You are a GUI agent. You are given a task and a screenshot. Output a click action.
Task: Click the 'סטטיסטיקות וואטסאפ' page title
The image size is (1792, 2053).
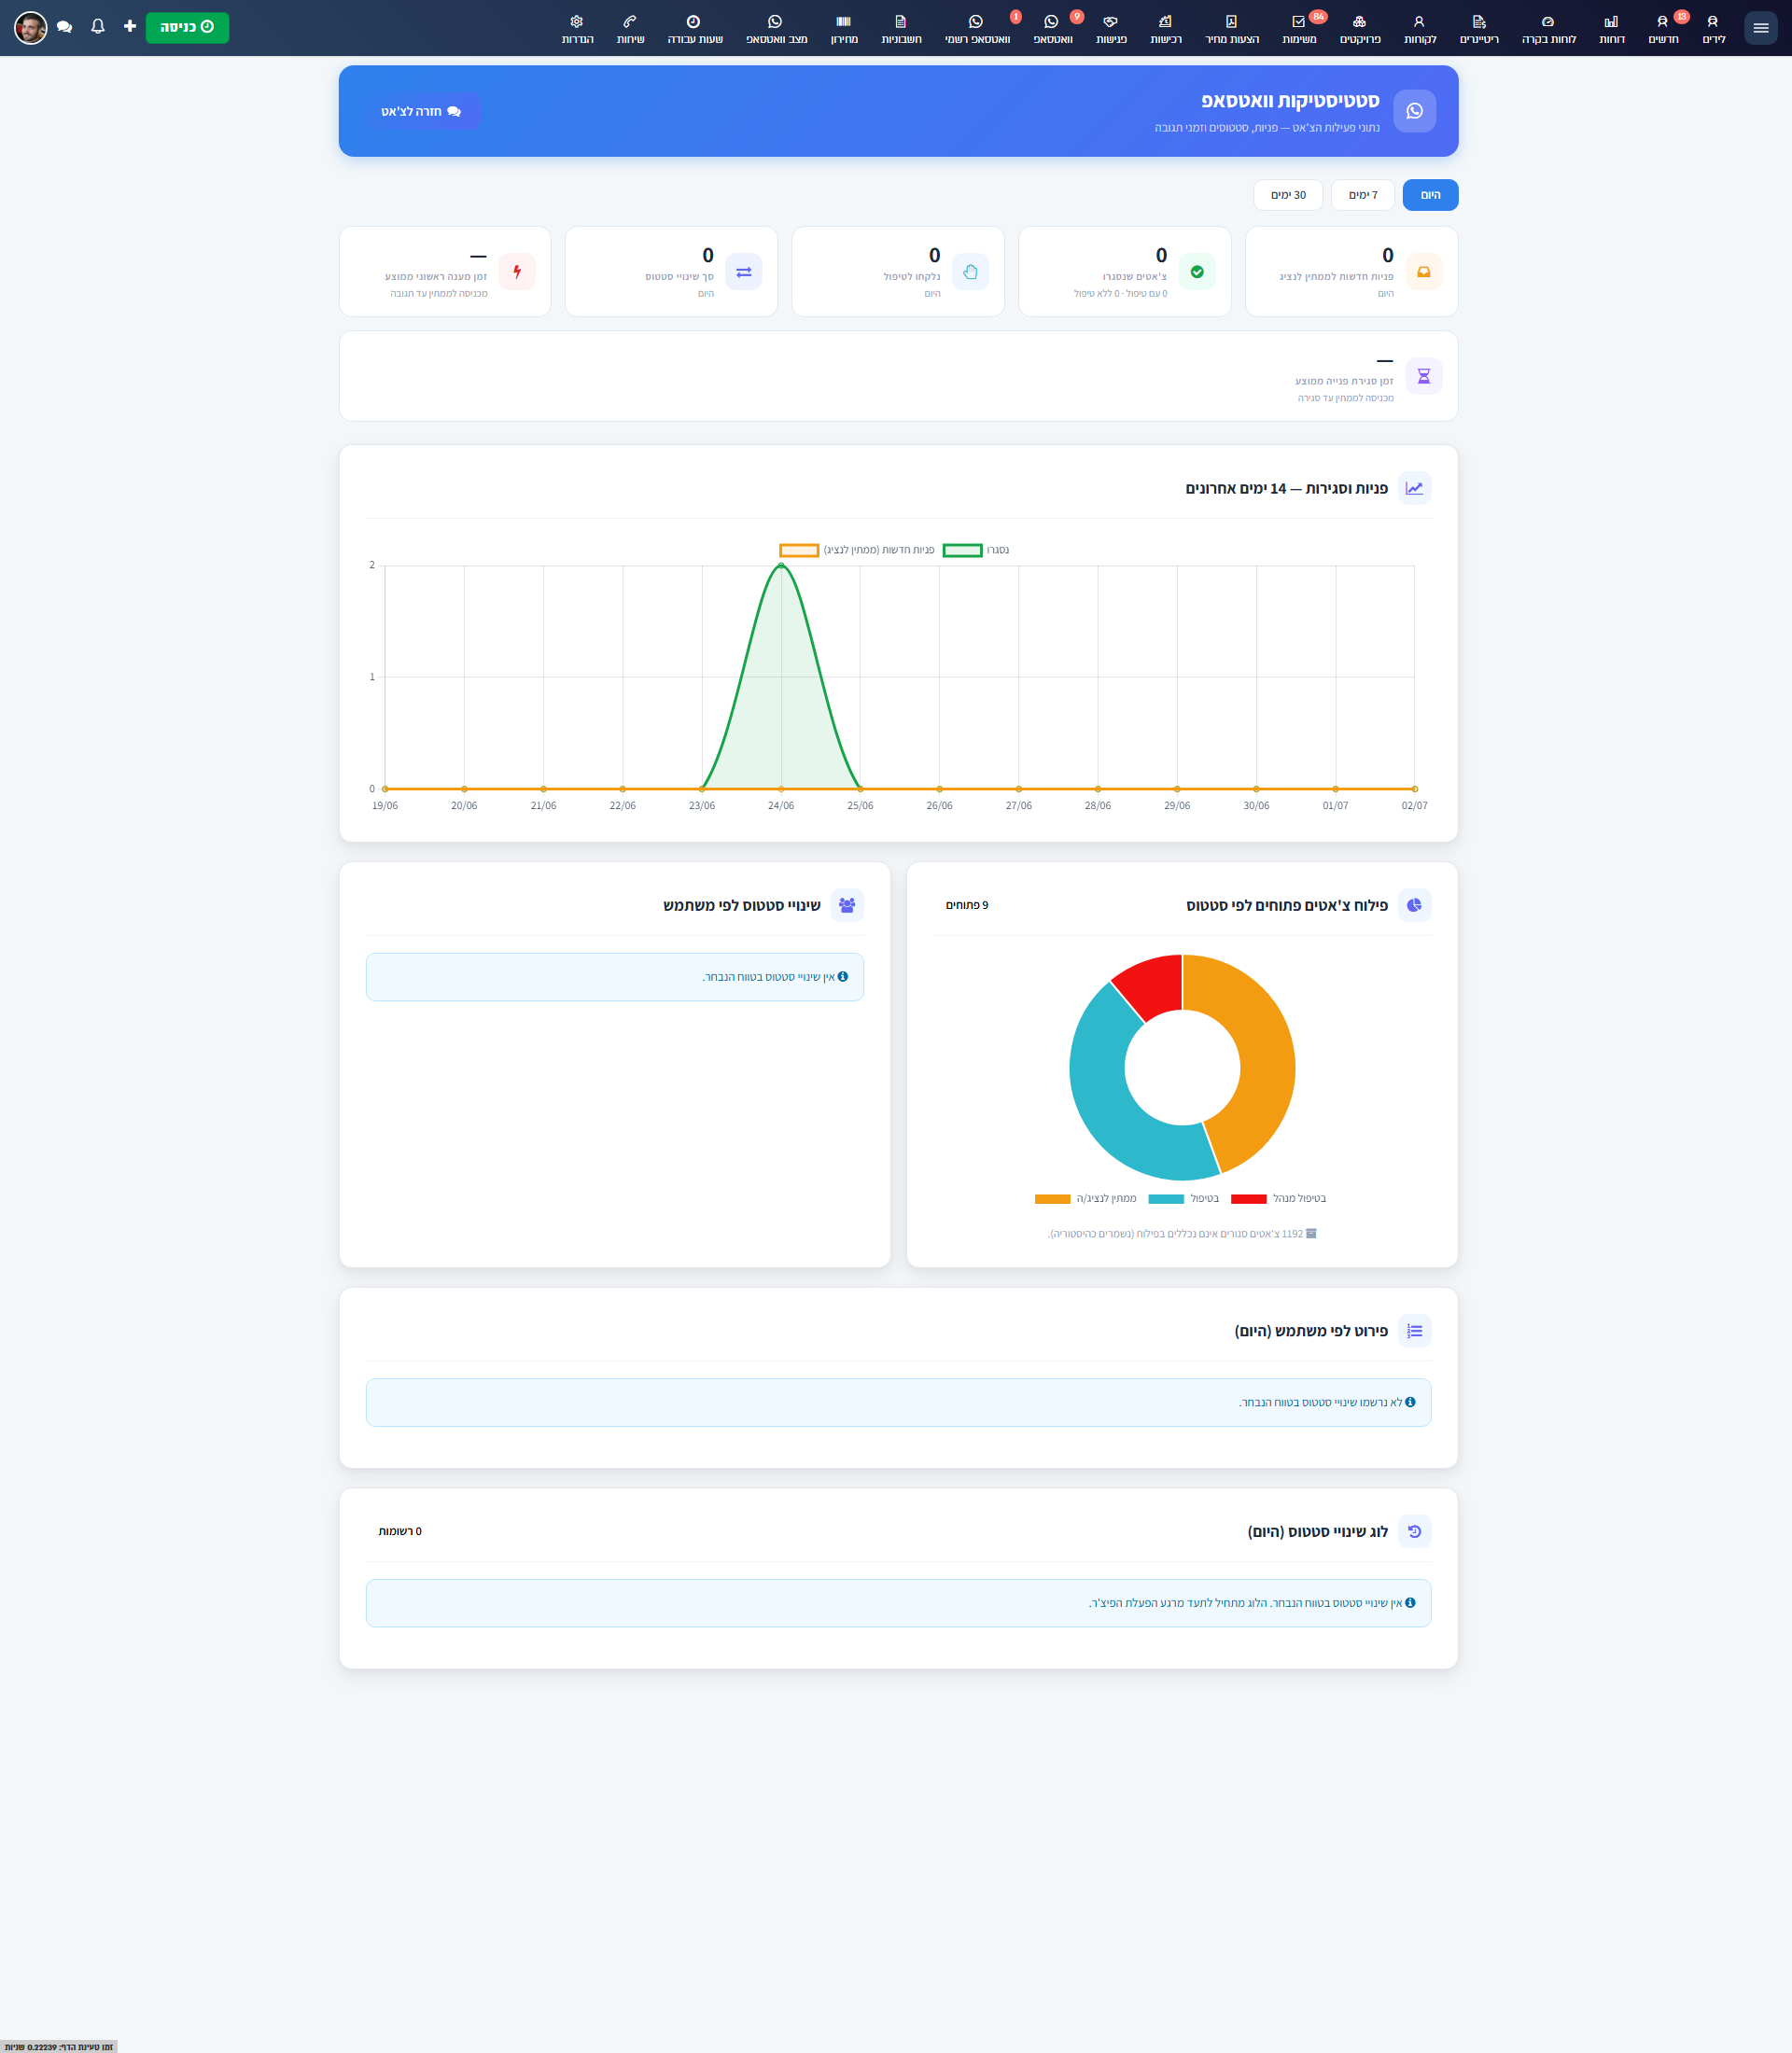coord(1290,100)
